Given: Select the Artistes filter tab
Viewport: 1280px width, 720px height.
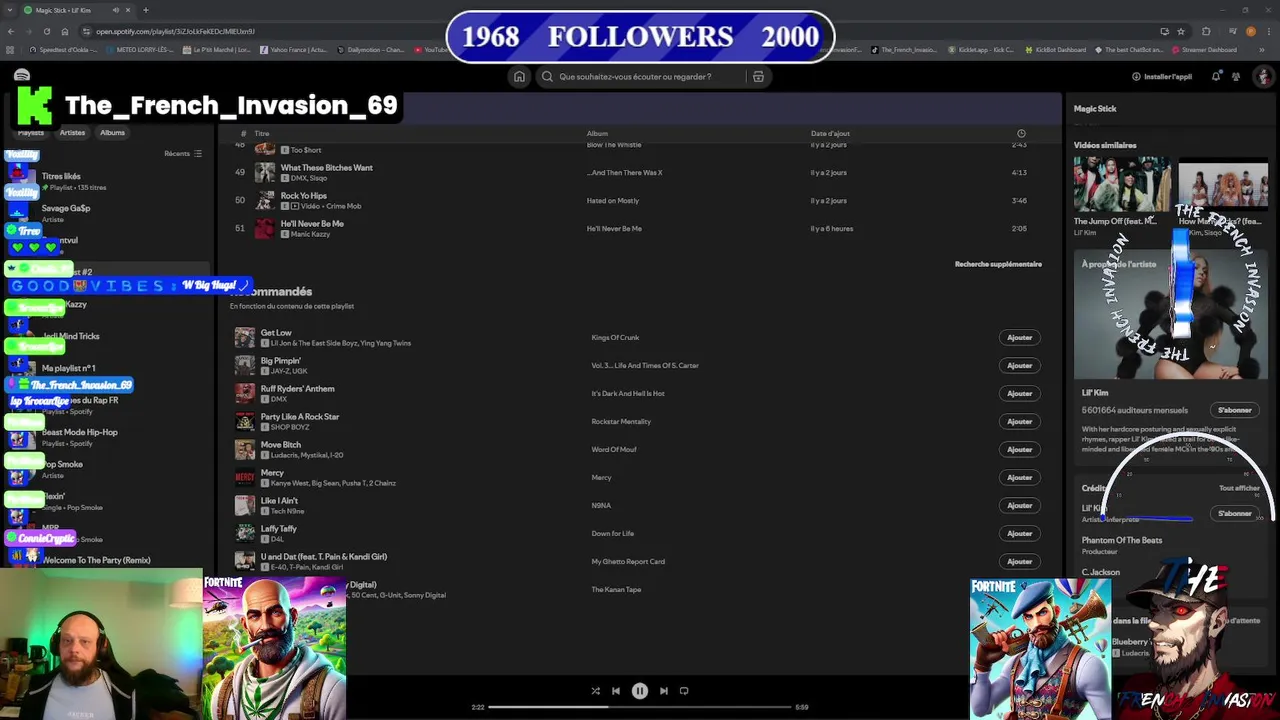Looking at the screenshot, I should coord(72,132).
